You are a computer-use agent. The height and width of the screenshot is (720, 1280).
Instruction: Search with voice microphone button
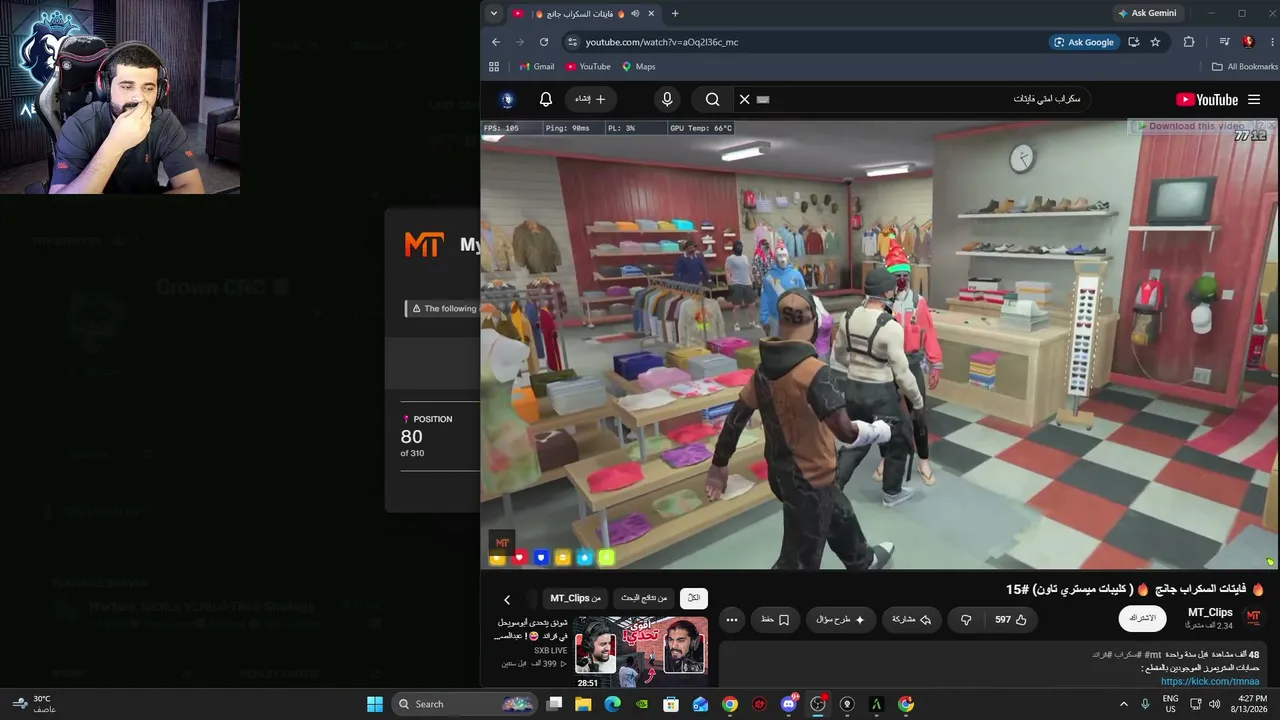[x=667, y=99]
